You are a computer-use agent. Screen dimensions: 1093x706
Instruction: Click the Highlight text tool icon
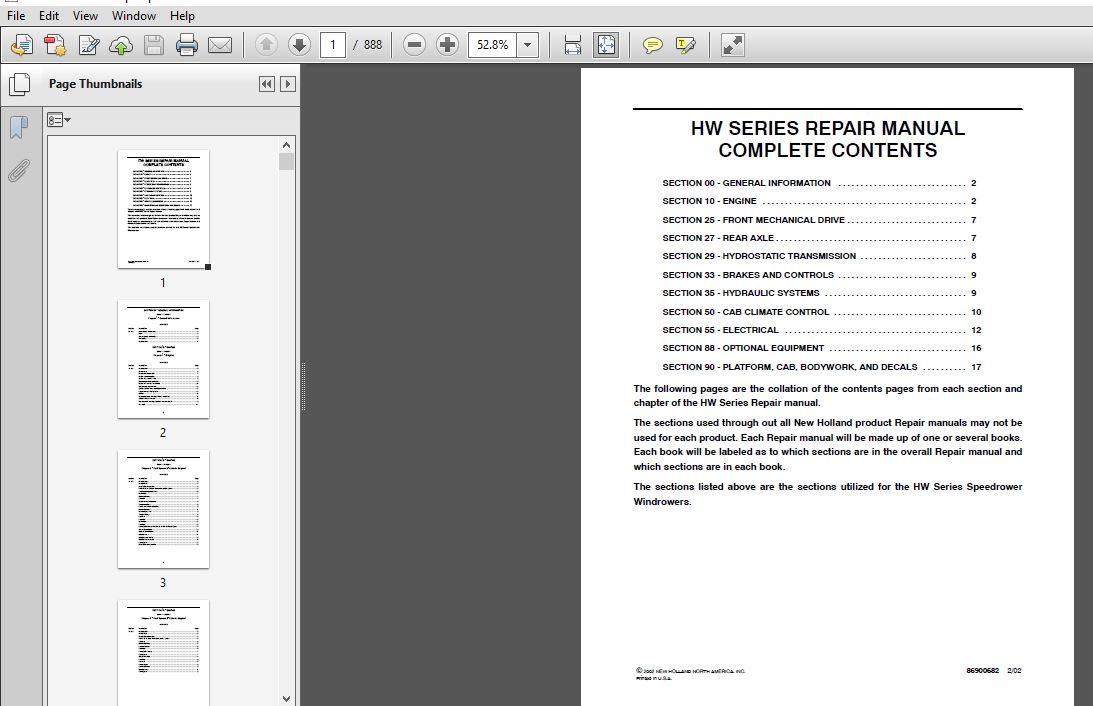686,45
